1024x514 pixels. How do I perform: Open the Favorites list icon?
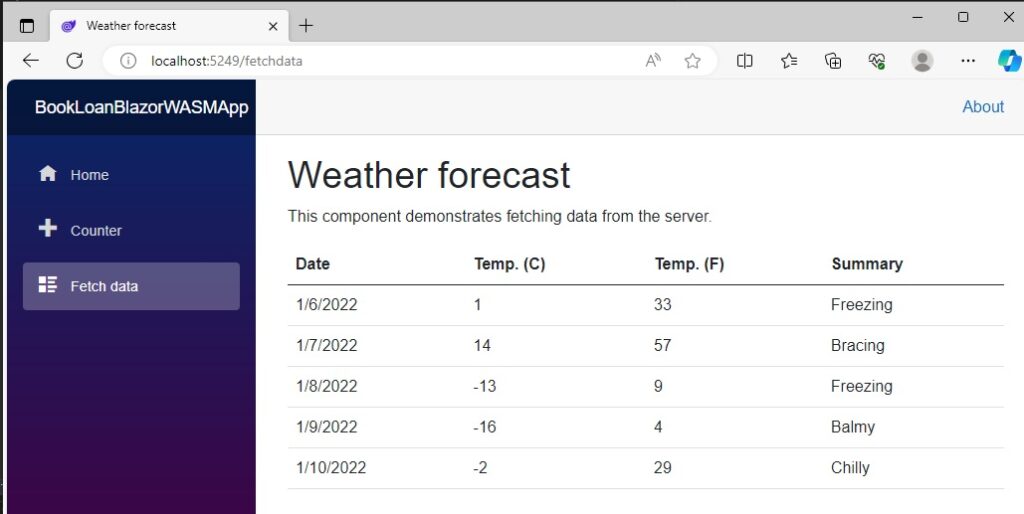click(789, 61)
